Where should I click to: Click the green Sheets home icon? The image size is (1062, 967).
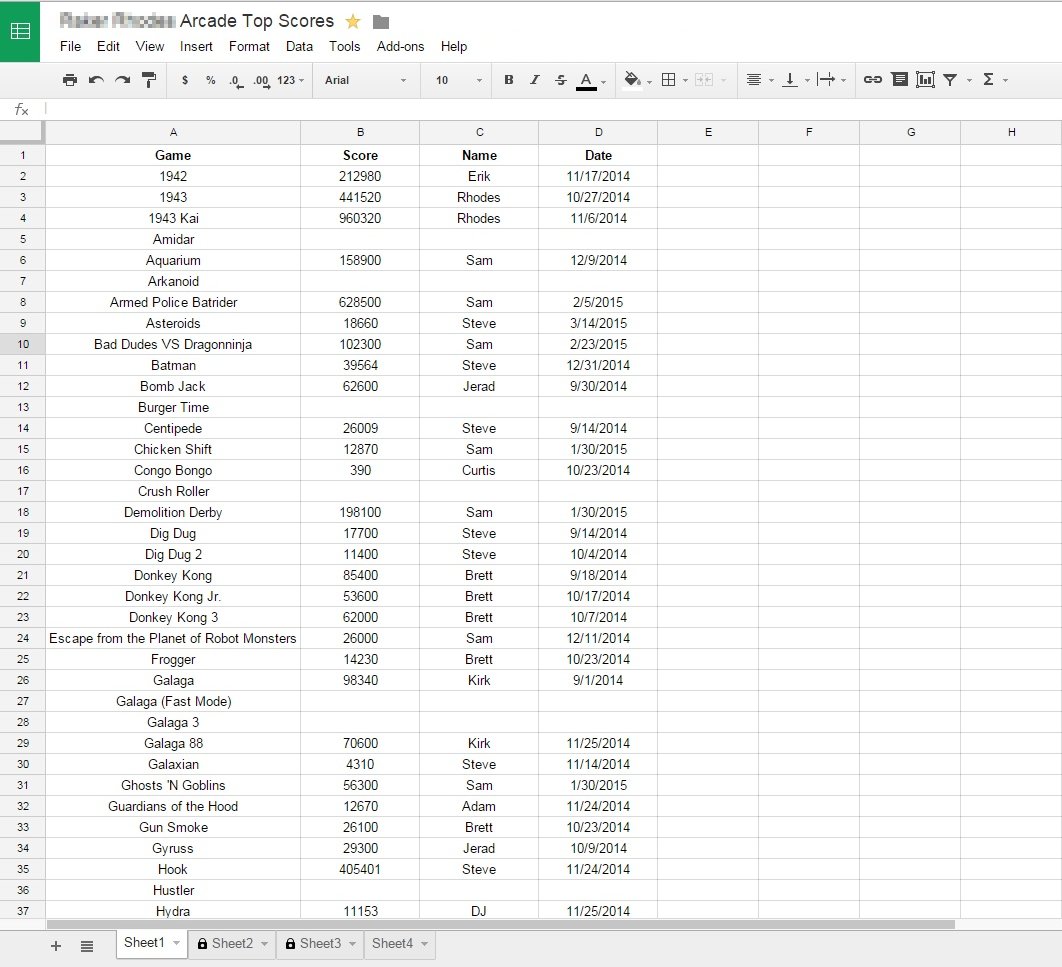tap(20, 31)
